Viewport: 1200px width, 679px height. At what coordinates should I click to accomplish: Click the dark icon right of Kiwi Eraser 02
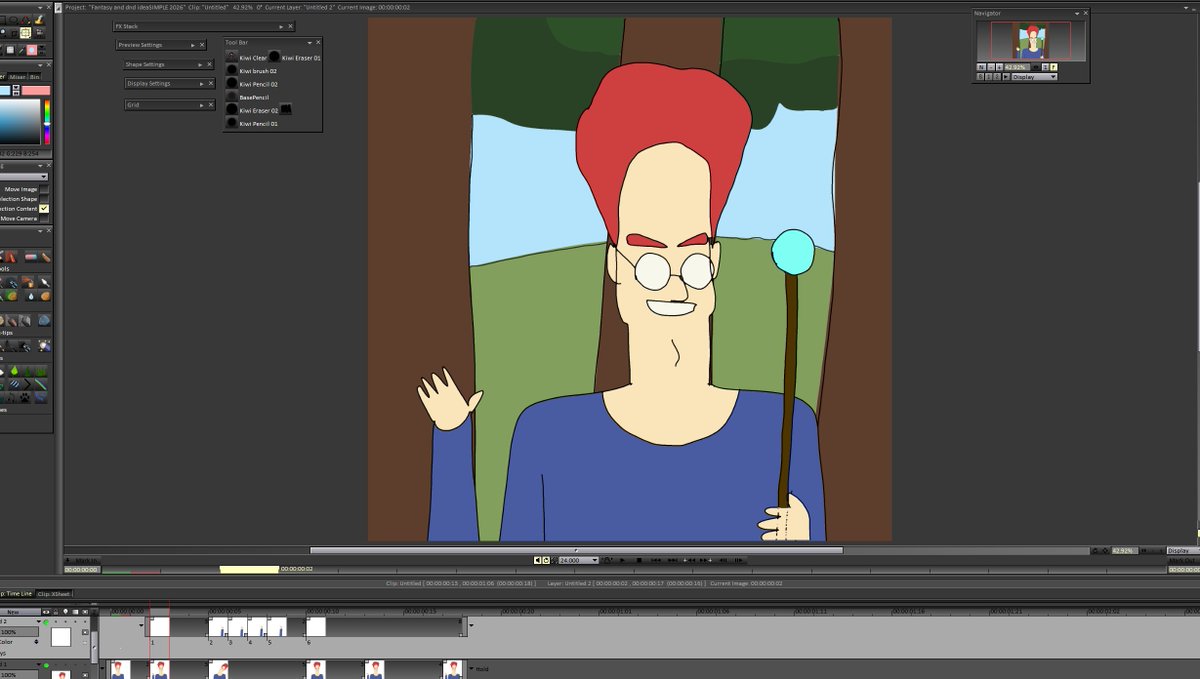[285, 109]
